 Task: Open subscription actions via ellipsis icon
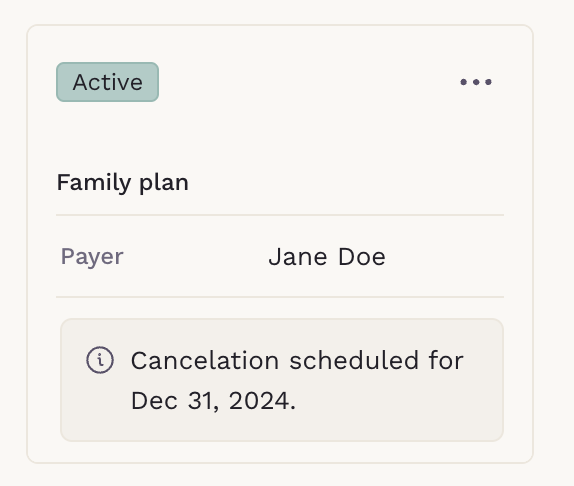pyautogui.click(x=476, y=82)
